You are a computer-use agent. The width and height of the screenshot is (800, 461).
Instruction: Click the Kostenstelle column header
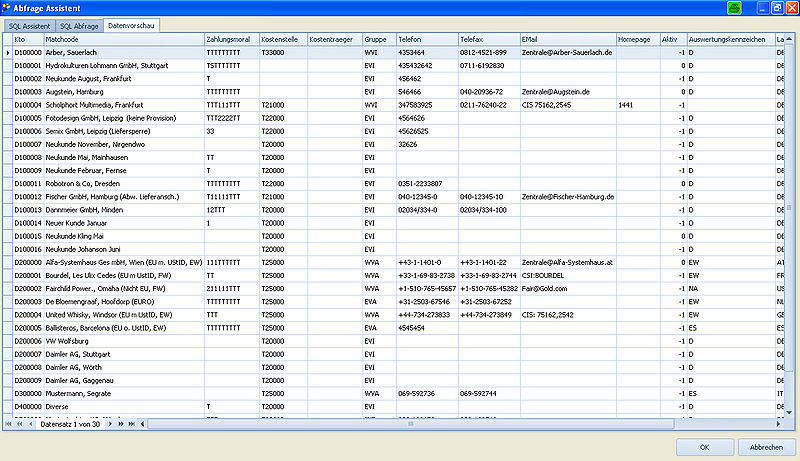(283, 39)
